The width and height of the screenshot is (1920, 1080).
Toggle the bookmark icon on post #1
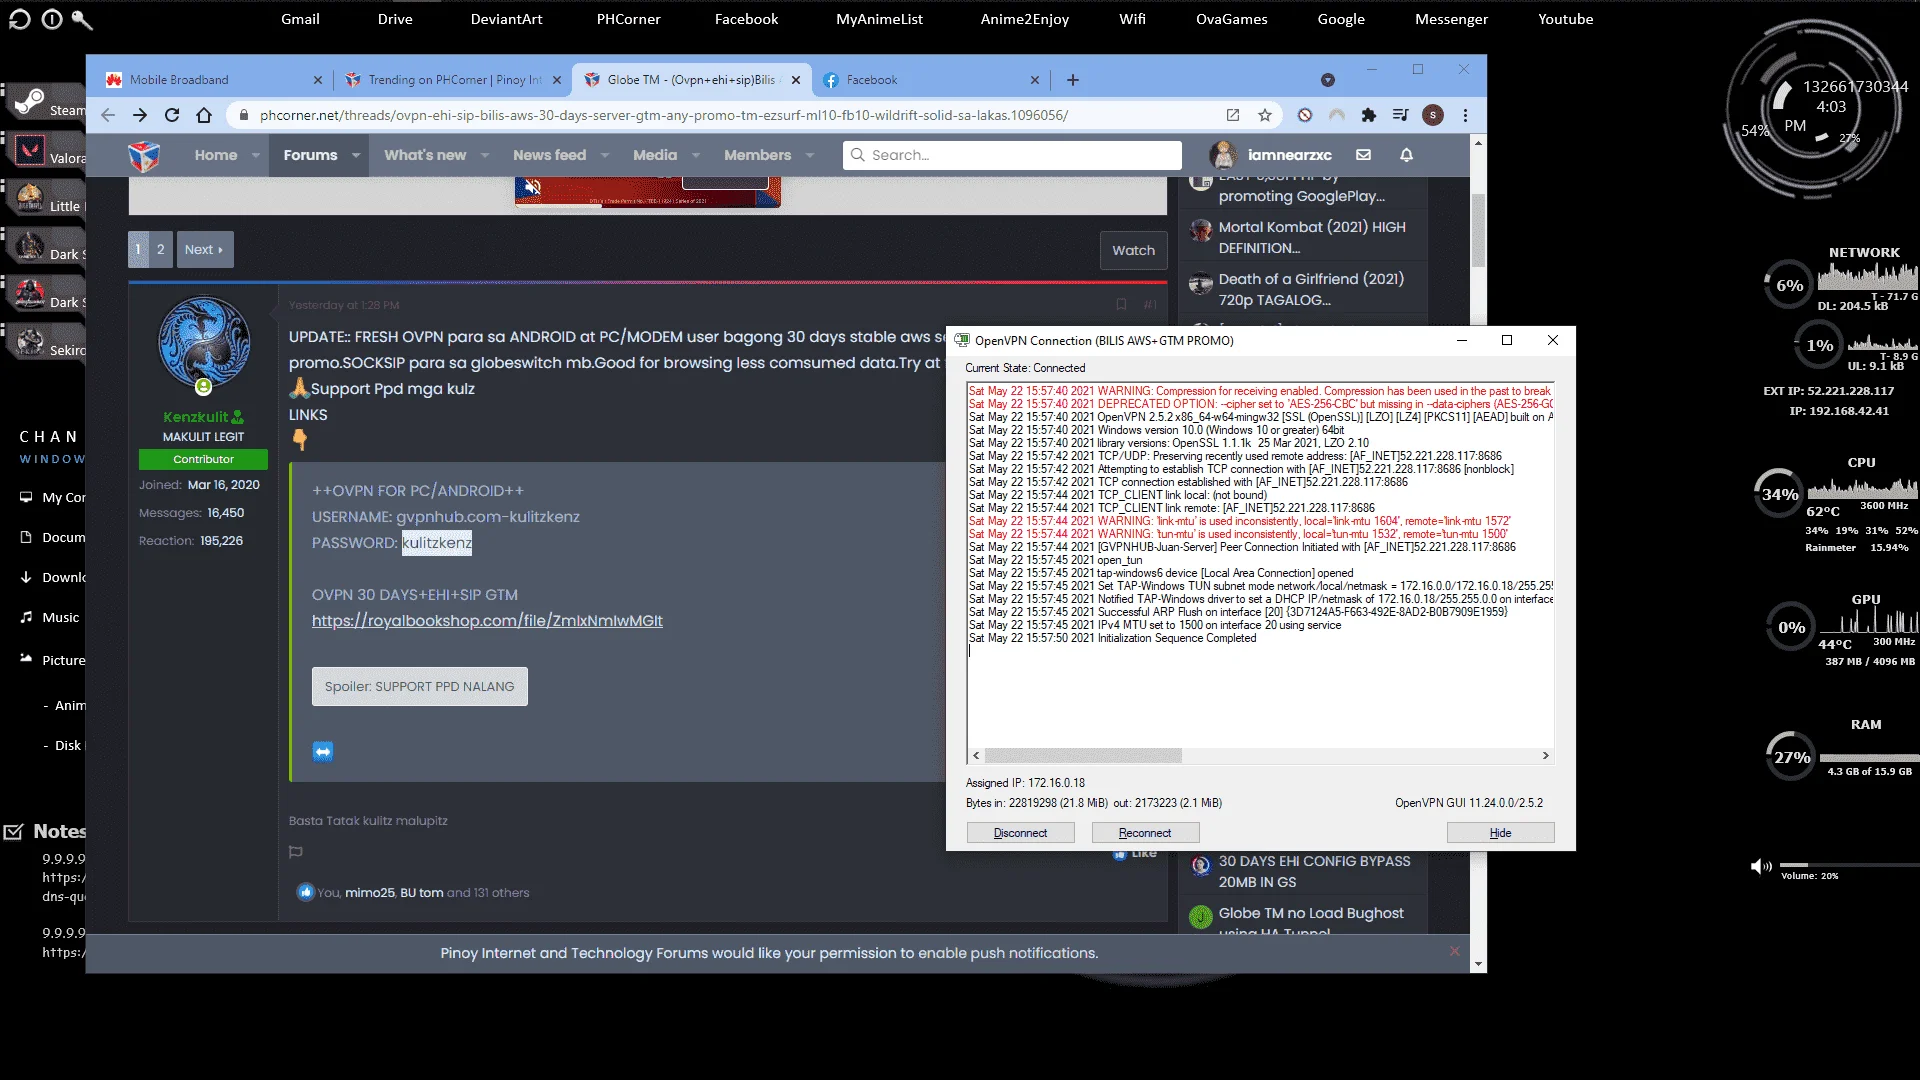point(1121,305)
